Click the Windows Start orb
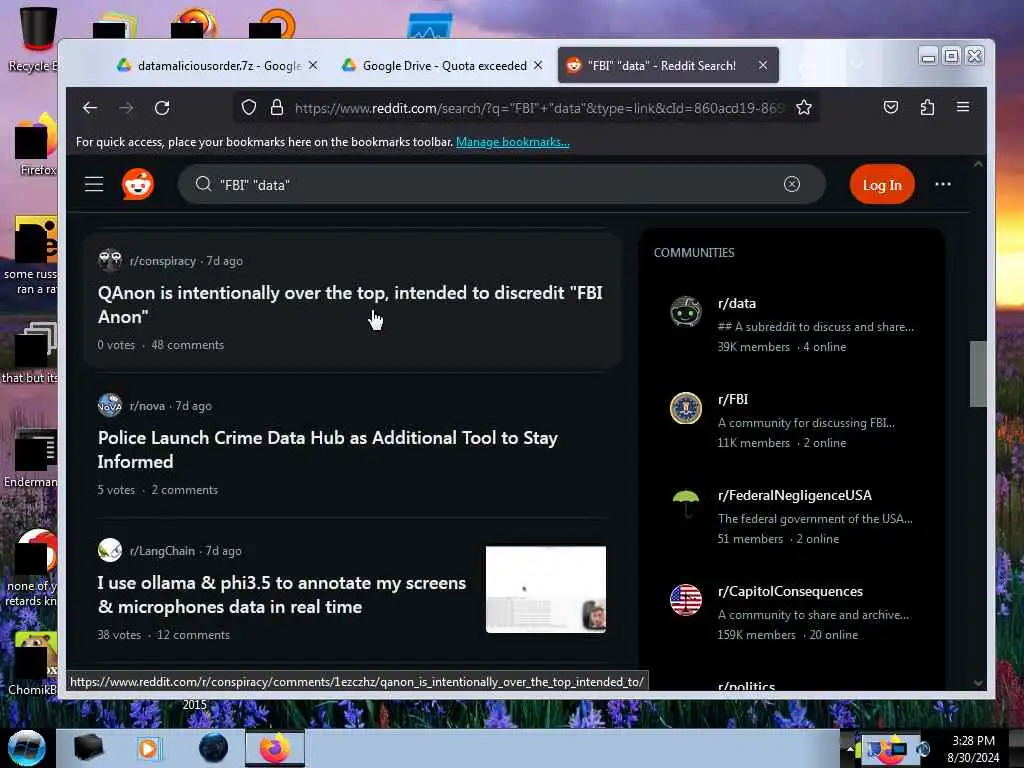This screenshot has width=1024, height=768. [27, 748]
